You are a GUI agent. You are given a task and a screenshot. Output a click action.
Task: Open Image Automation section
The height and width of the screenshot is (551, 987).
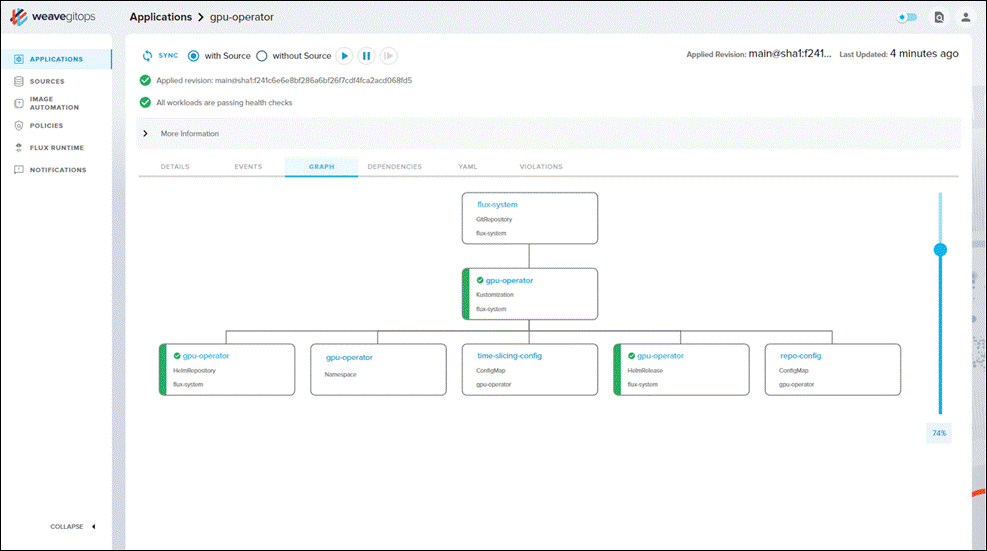54,103
